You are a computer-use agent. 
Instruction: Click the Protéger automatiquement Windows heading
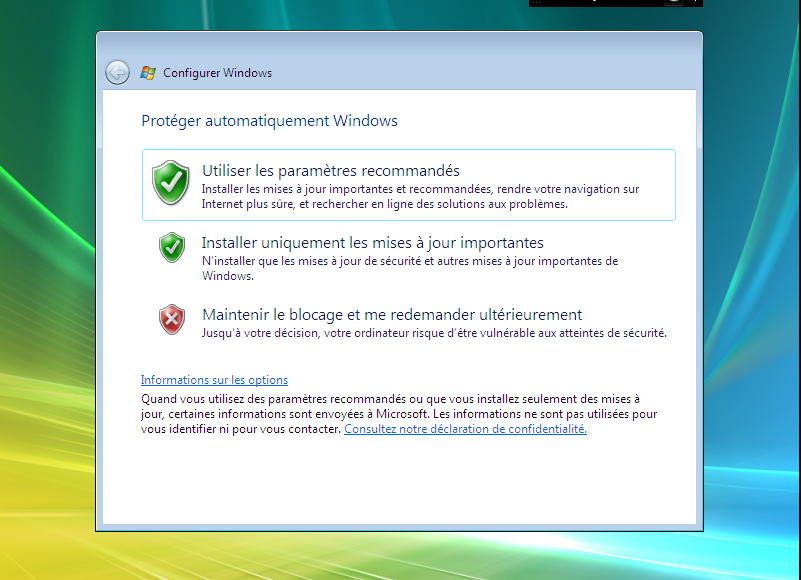point(269,121)
